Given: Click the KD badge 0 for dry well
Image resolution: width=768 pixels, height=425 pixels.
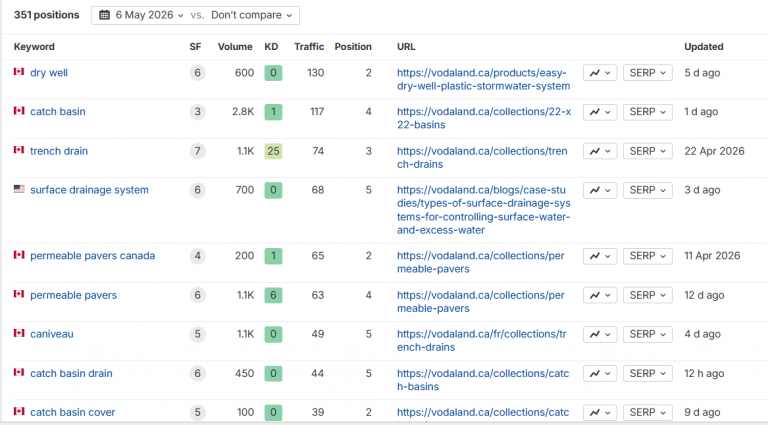Looking at the screenshot, I should pos(273,73).
